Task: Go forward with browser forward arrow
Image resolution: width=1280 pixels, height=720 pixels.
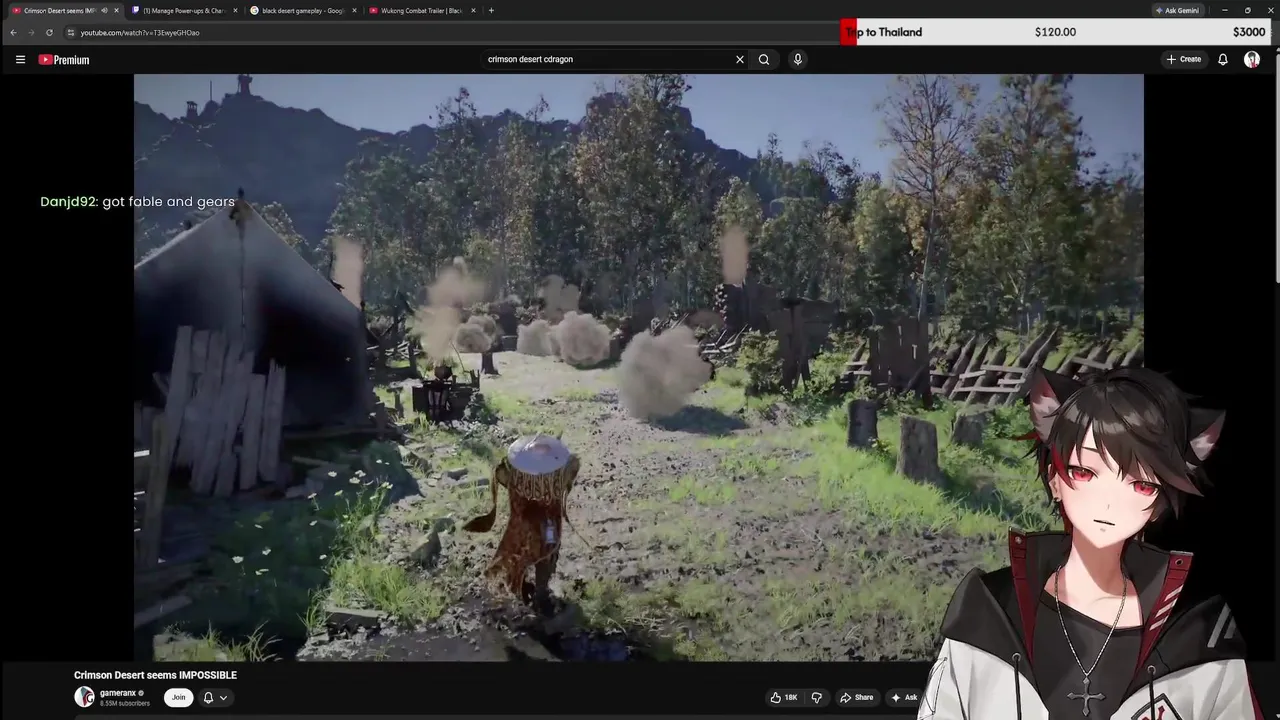Action: coord(31,32)
